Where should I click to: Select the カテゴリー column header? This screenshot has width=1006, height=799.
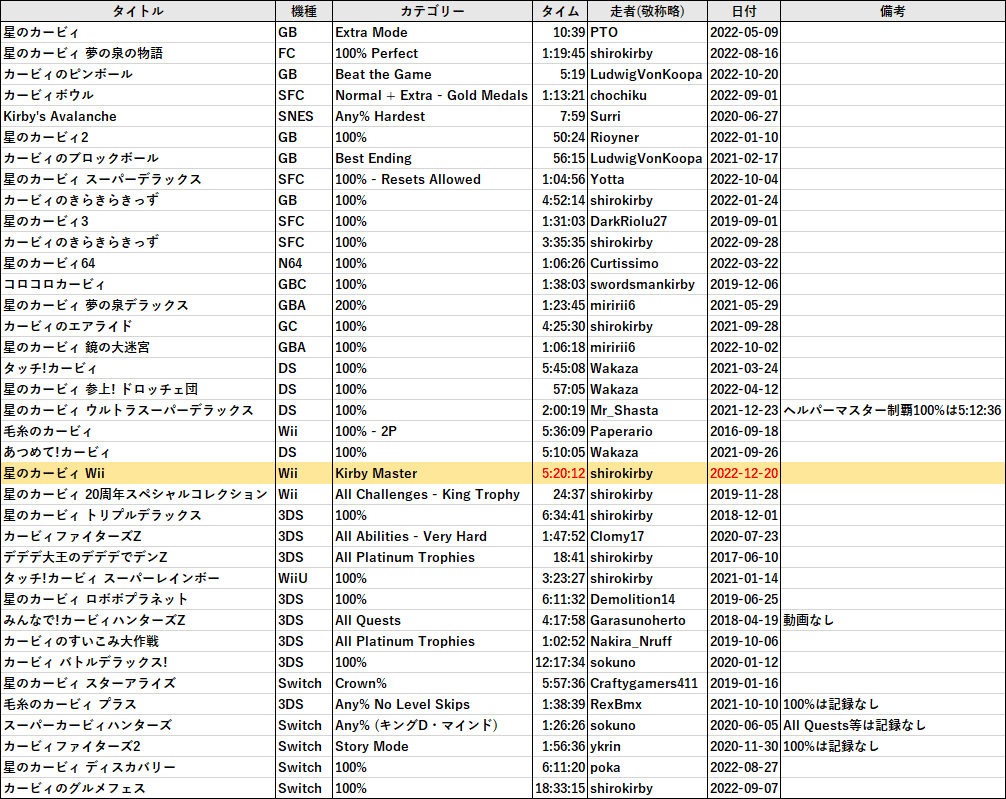(432, 11)
